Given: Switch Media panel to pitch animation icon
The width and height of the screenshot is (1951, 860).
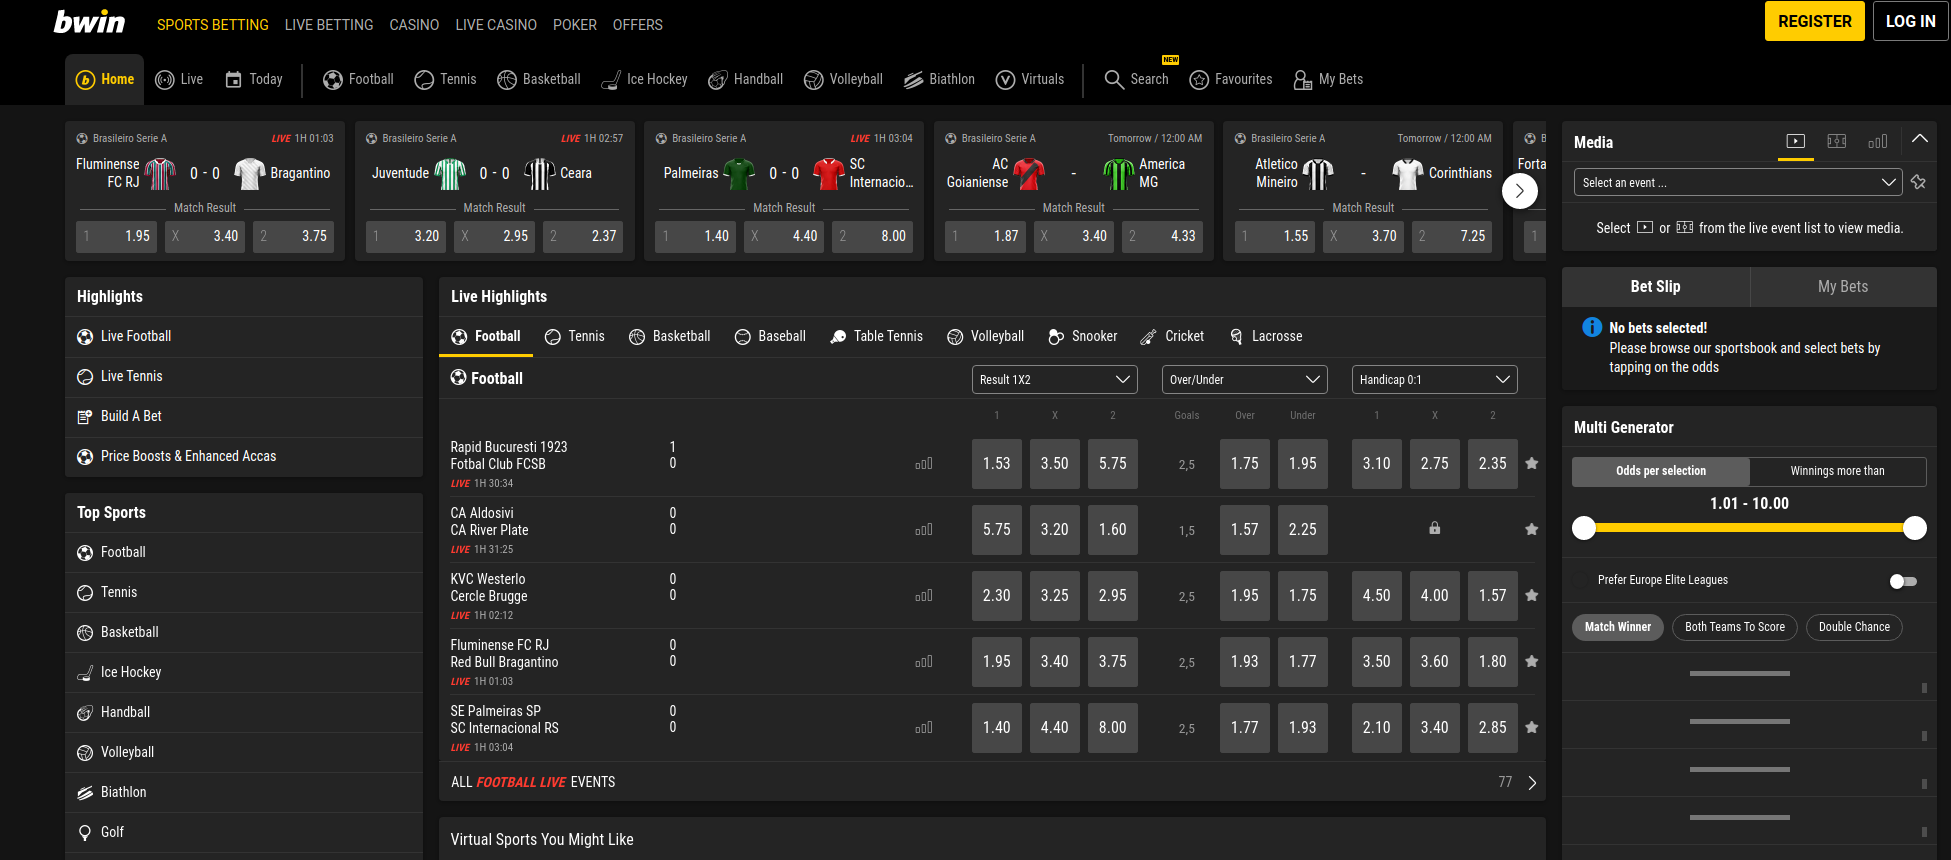Looking at the screenshot, I should coord(1837,141).
